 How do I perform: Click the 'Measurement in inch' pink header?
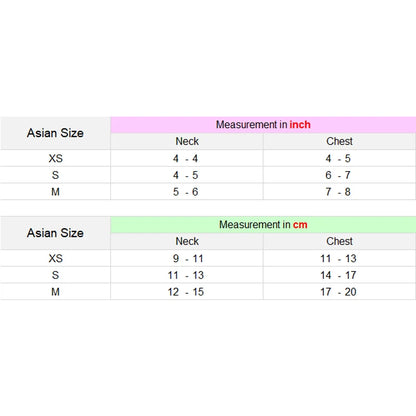[x=263, y=125]
